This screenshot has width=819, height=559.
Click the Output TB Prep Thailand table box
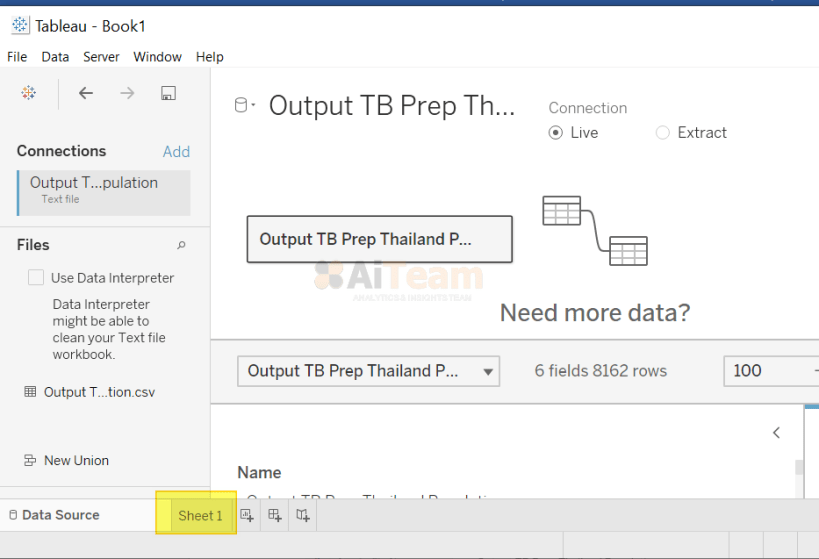[380, 239]
